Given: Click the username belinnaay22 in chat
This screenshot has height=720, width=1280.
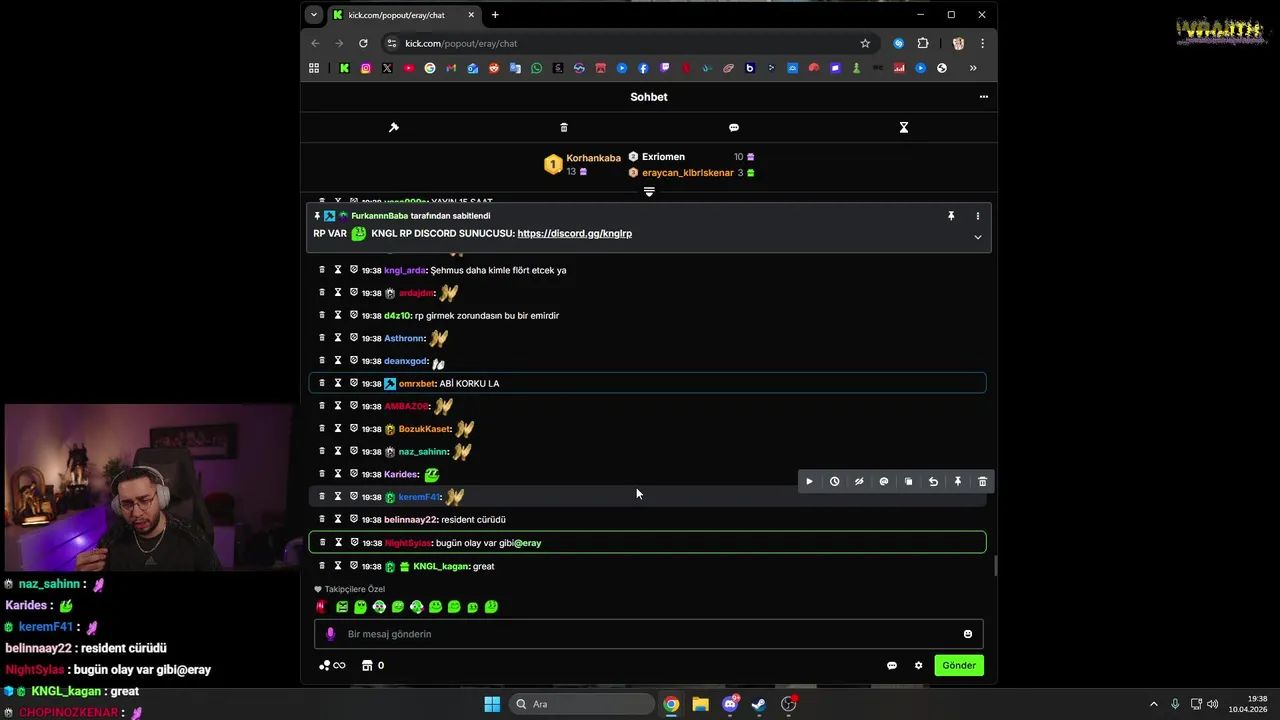Looking at the screenshot, I should pos(411,520).
